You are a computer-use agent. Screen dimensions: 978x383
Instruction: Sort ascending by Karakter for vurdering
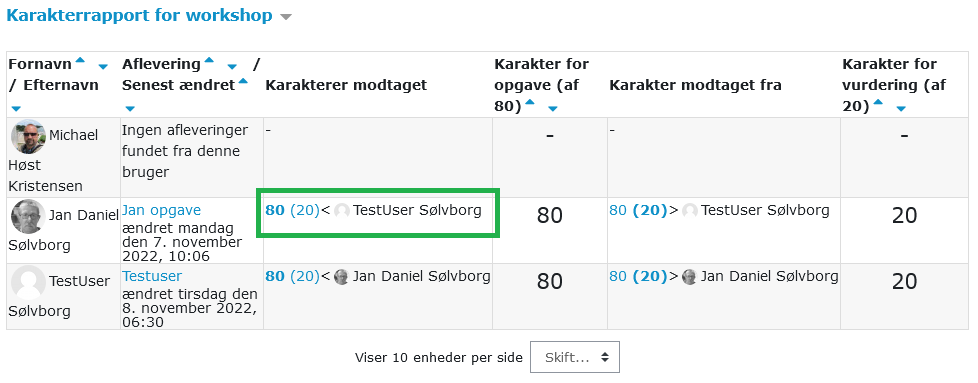(x=878, y=103)
